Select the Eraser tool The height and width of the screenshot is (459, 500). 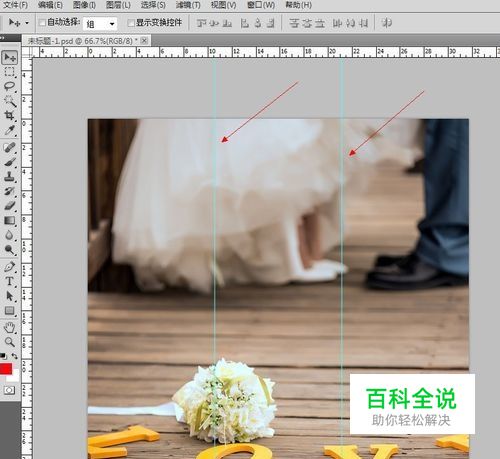pyautogui.click(x=9, y=206)
